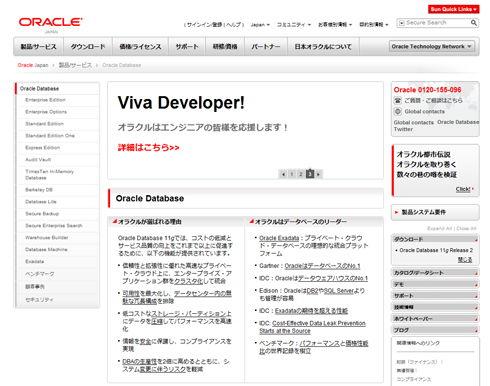Open the パートナー main menu
Image resolution: width=490 pixels, height=386 pixels.
click(x=266, y=47)
